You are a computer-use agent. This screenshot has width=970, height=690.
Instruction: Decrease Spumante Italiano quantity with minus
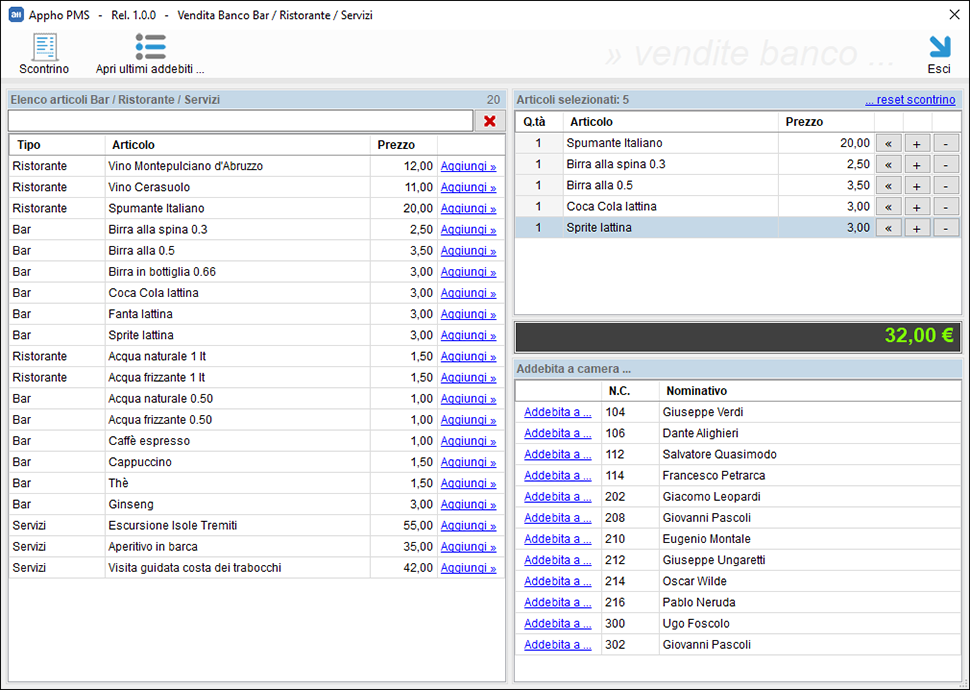946,144
